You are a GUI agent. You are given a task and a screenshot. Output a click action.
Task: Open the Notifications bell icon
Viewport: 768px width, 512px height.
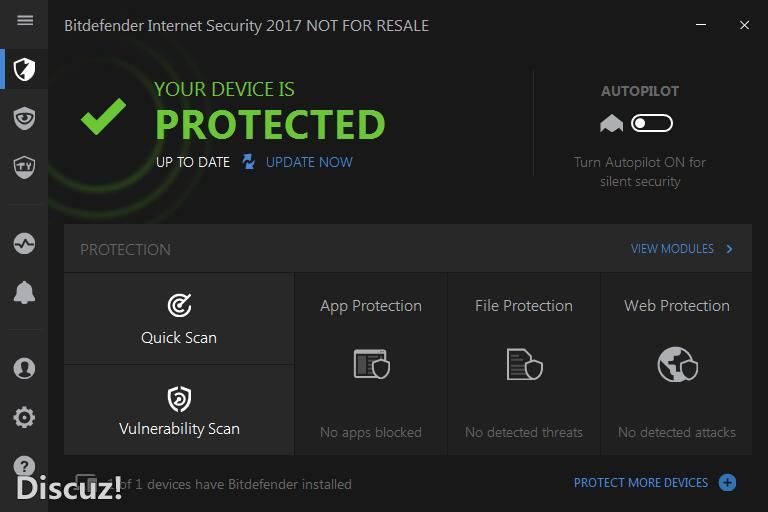pos(25,292)
